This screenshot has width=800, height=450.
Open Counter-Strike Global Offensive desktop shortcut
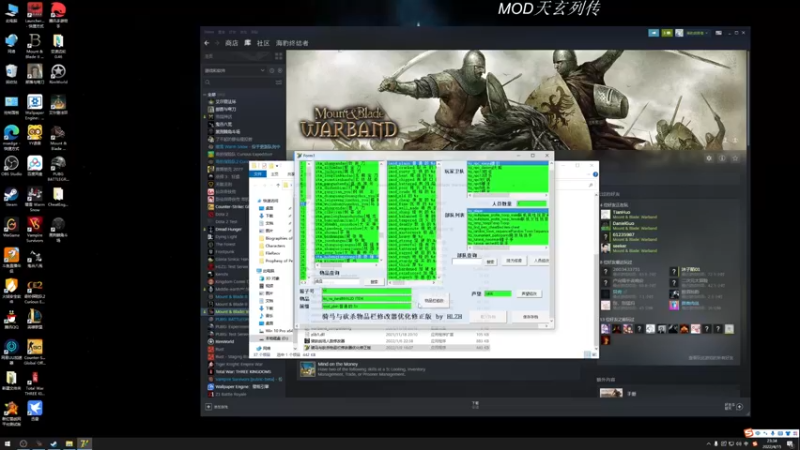click(35, 351)
